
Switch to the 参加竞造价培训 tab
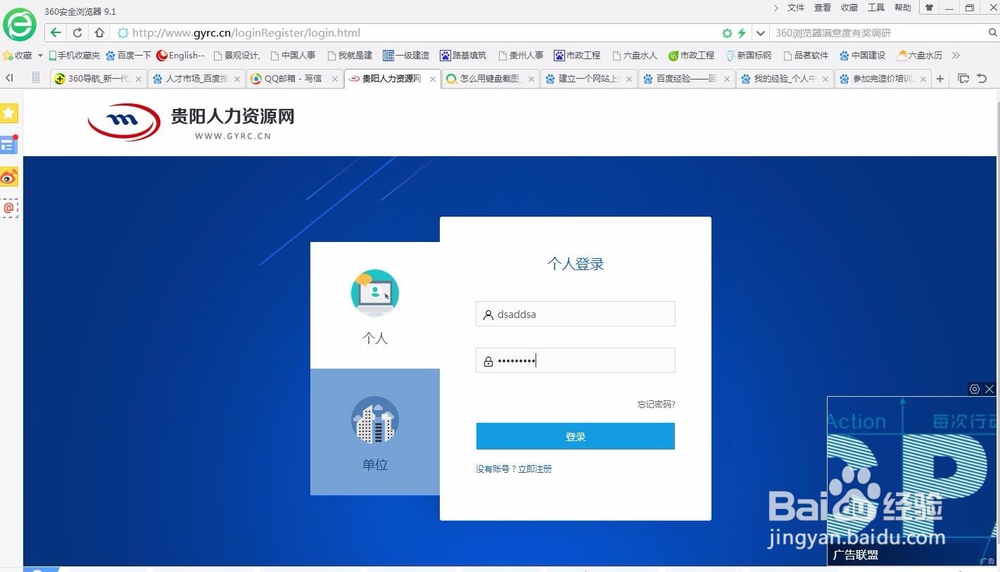pos(883,78)
